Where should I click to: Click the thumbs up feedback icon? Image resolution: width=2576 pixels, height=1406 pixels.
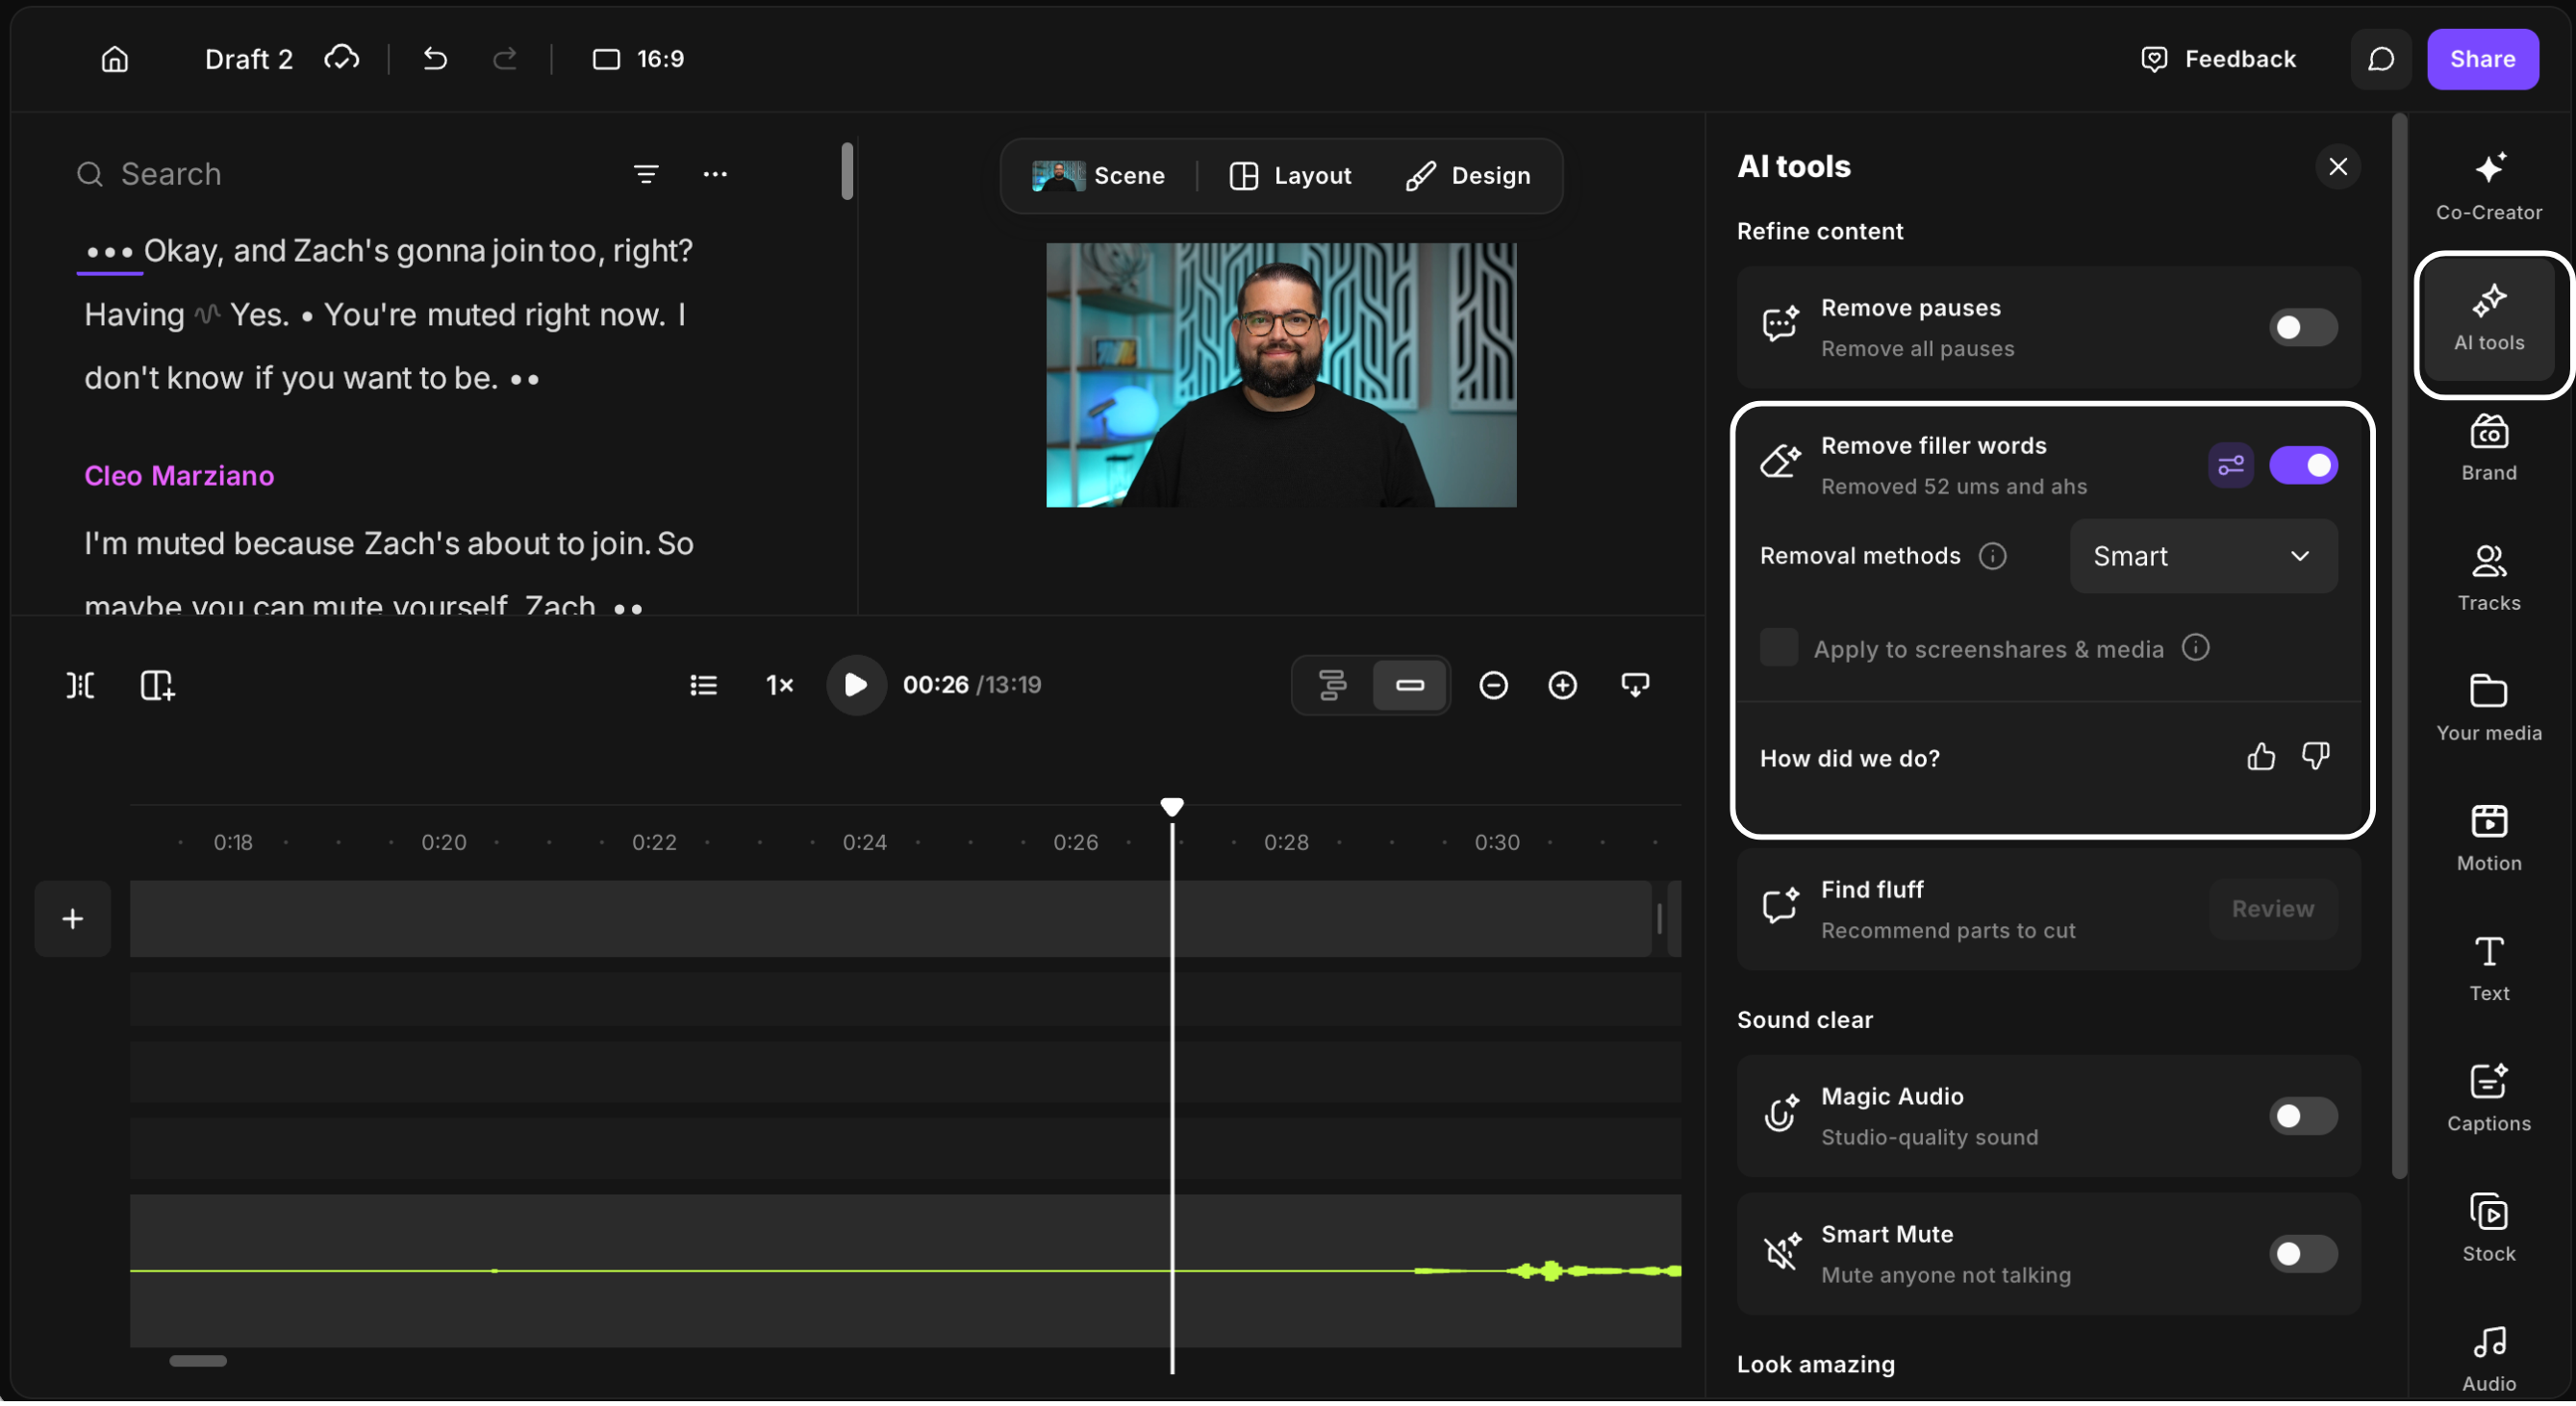(2260, 757)
